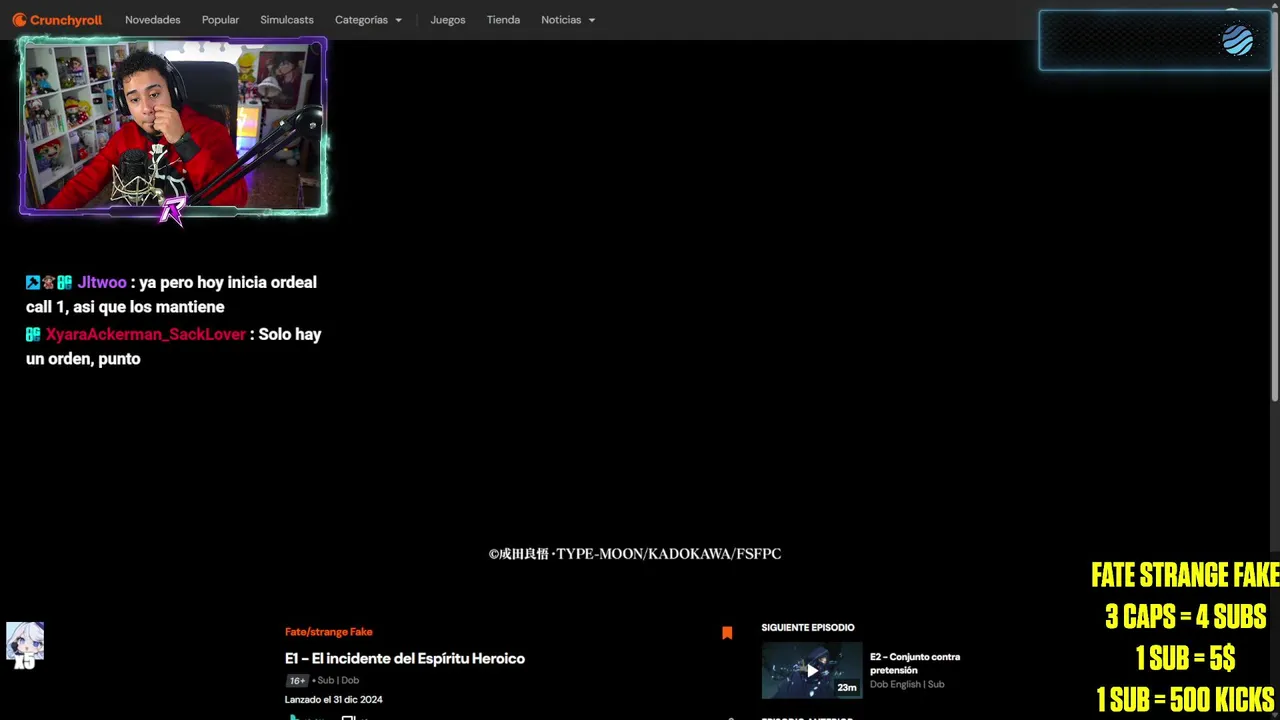Open the Juegos page
Image resolution: width=1280 pixels, height=720 pixels.
(448, 20)
